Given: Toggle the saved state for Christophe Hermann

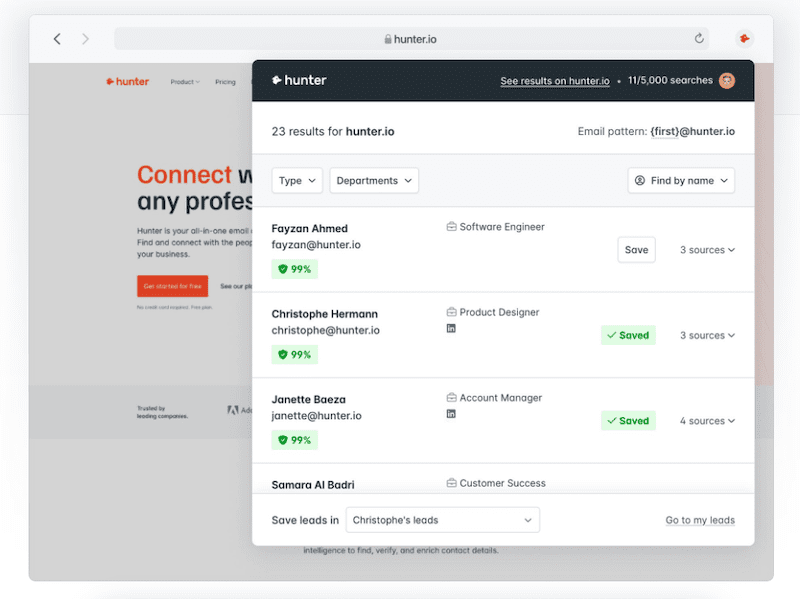Looking at the screenshot, I should tap(628, 335).
